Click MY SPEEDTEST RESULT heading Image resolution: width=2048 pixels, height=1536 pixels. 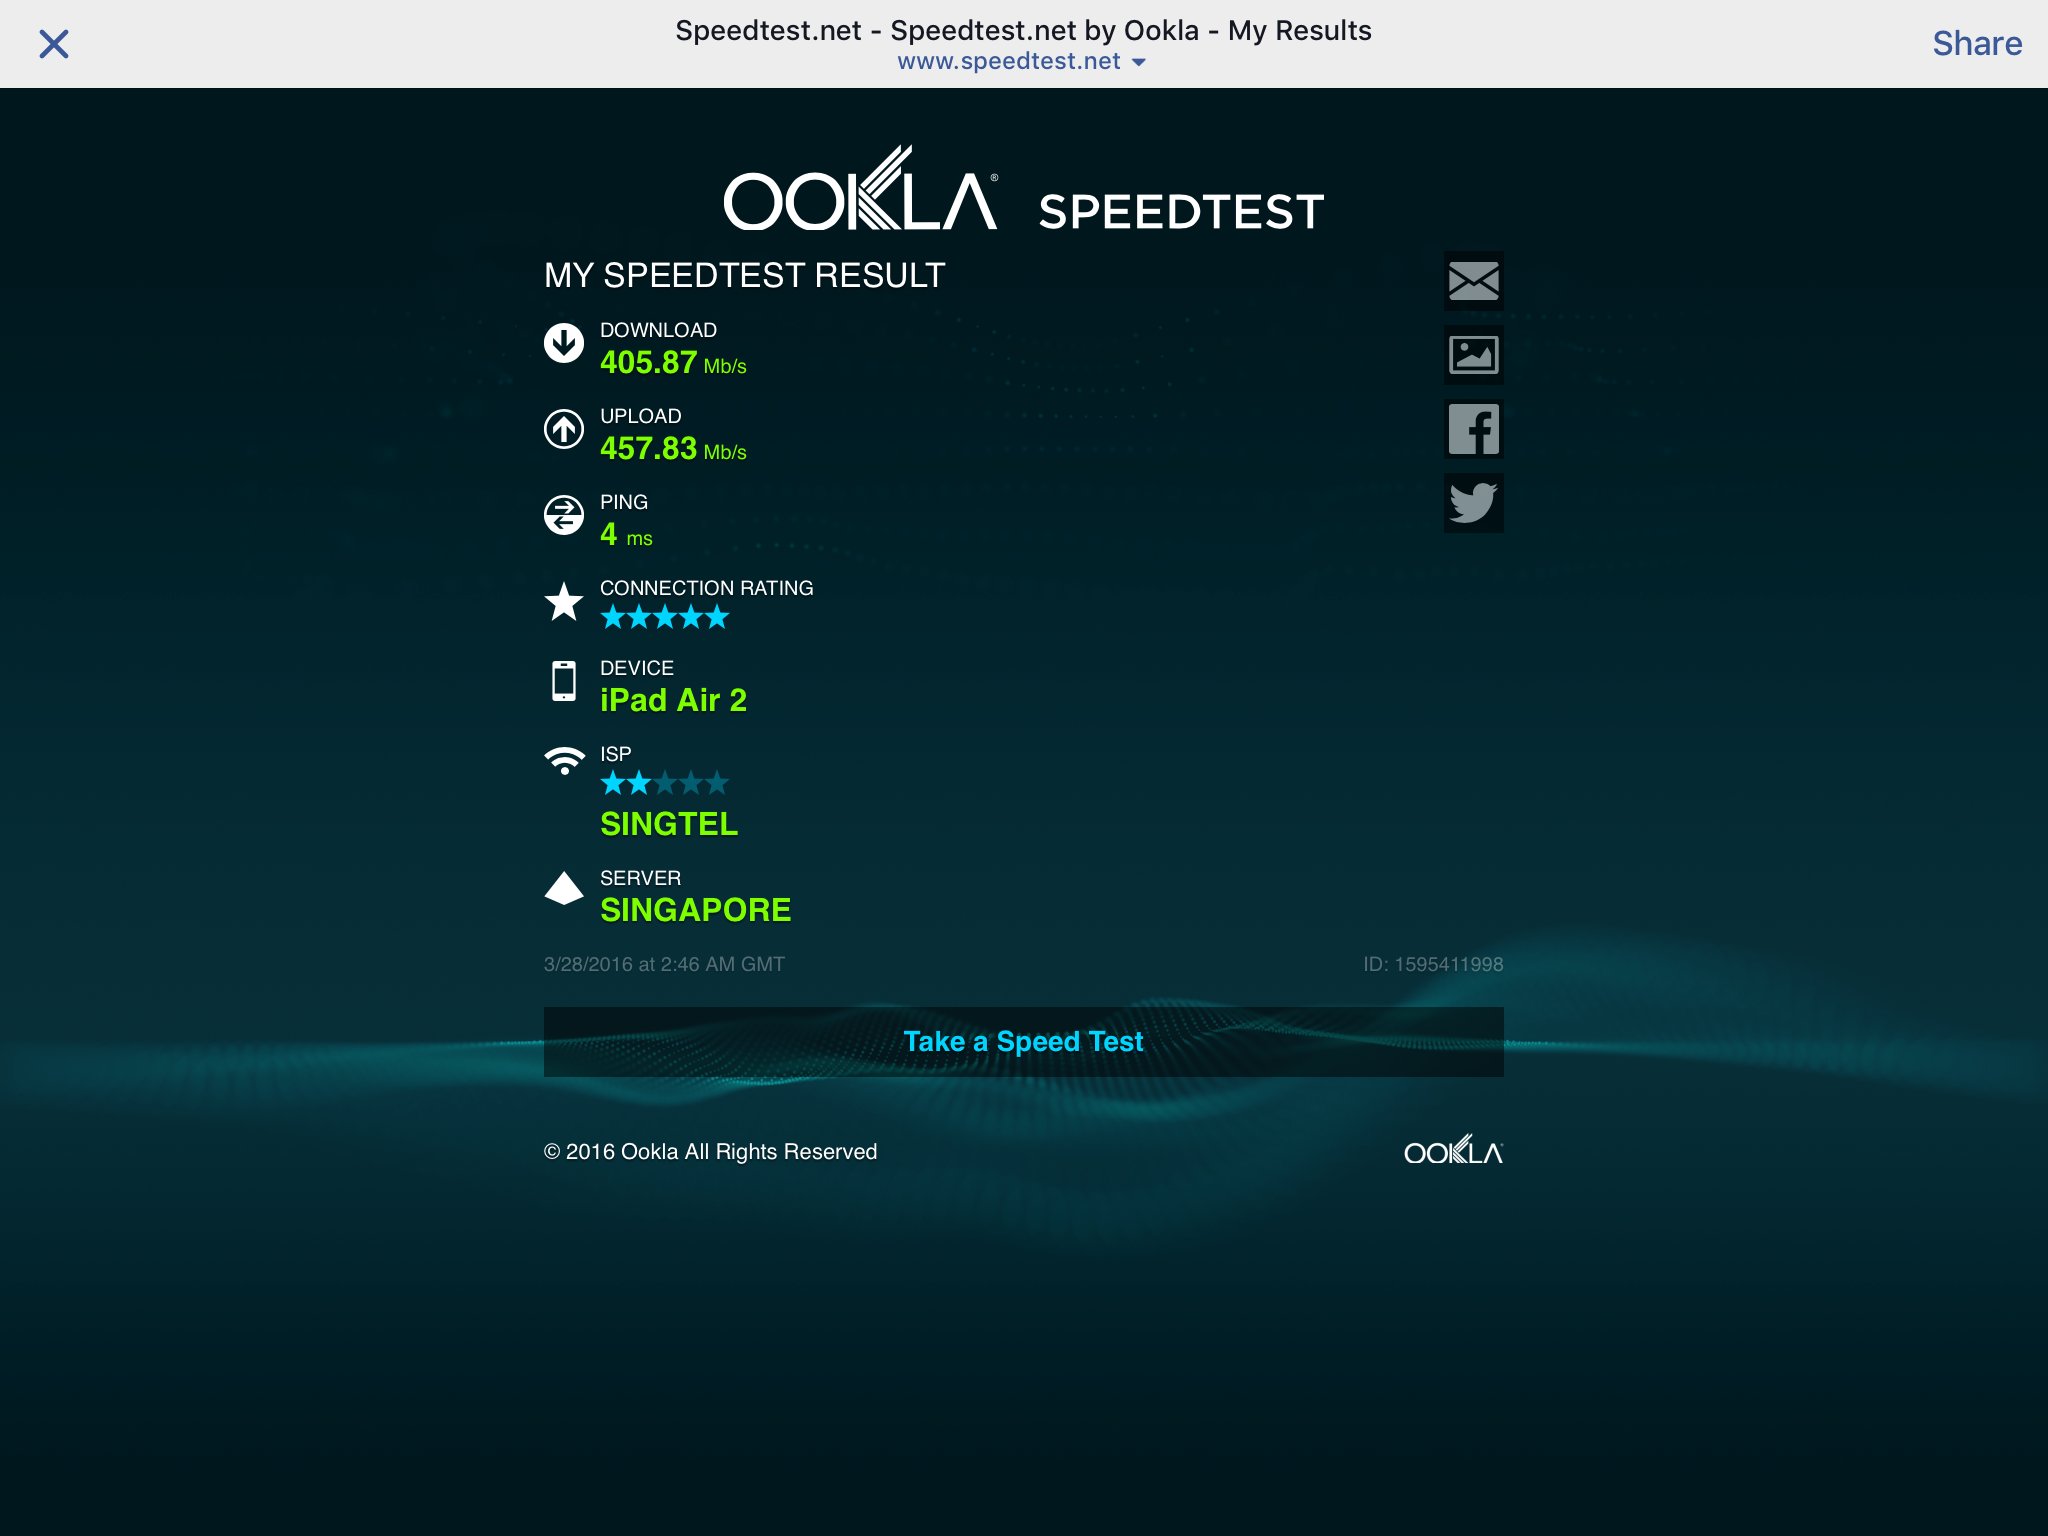[x=745, y=275]
